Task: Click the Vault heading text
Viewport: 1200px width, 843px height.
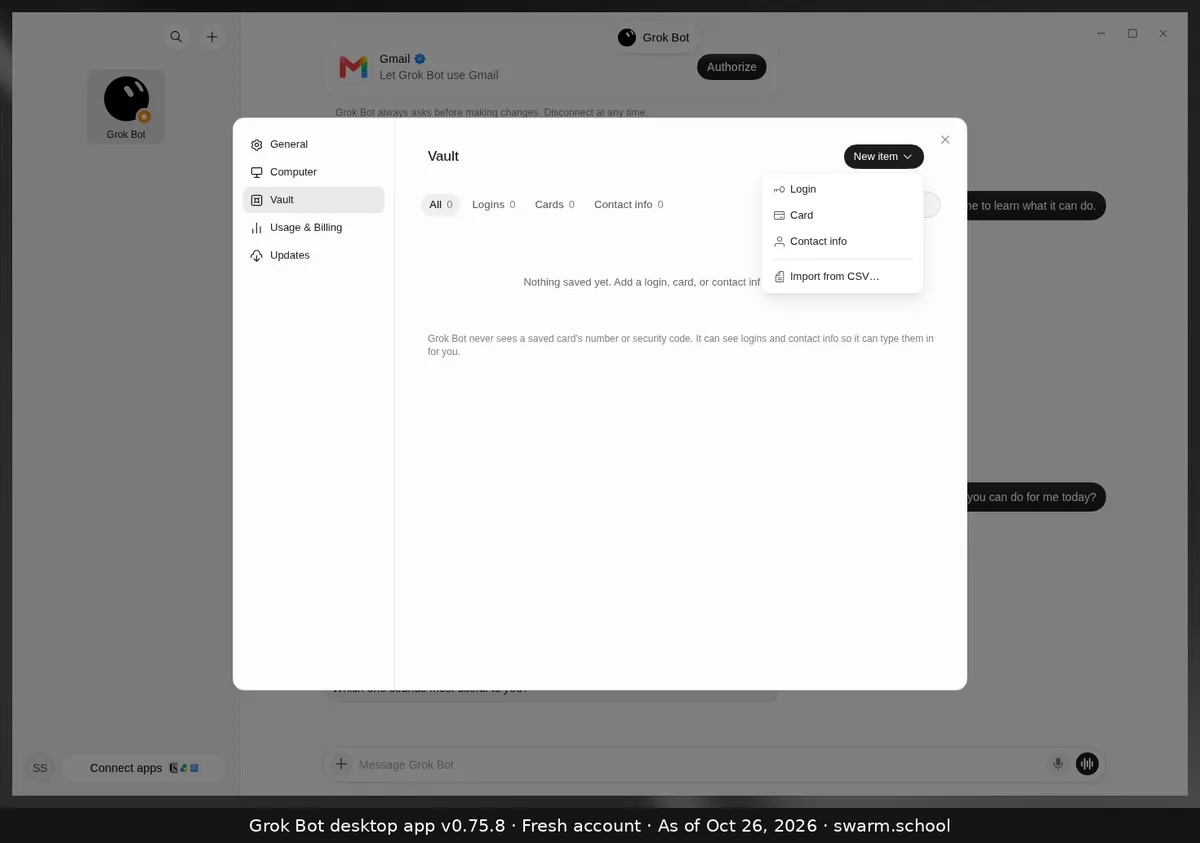Action: coord(443,157)
